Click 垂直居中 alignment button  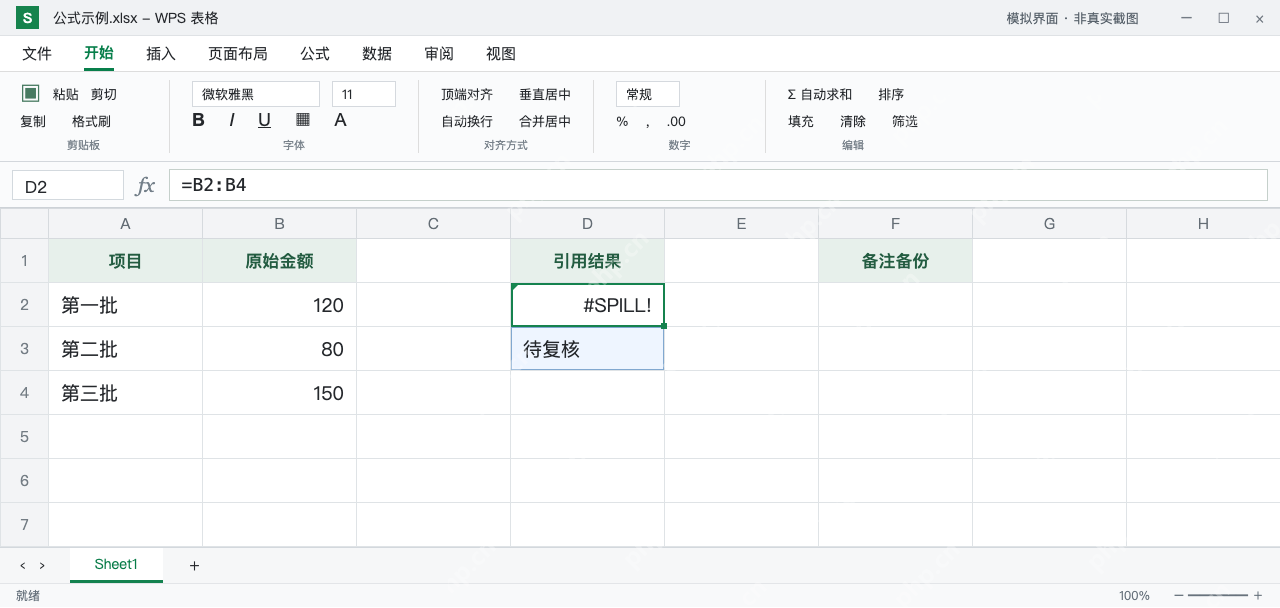click(545, 94)
